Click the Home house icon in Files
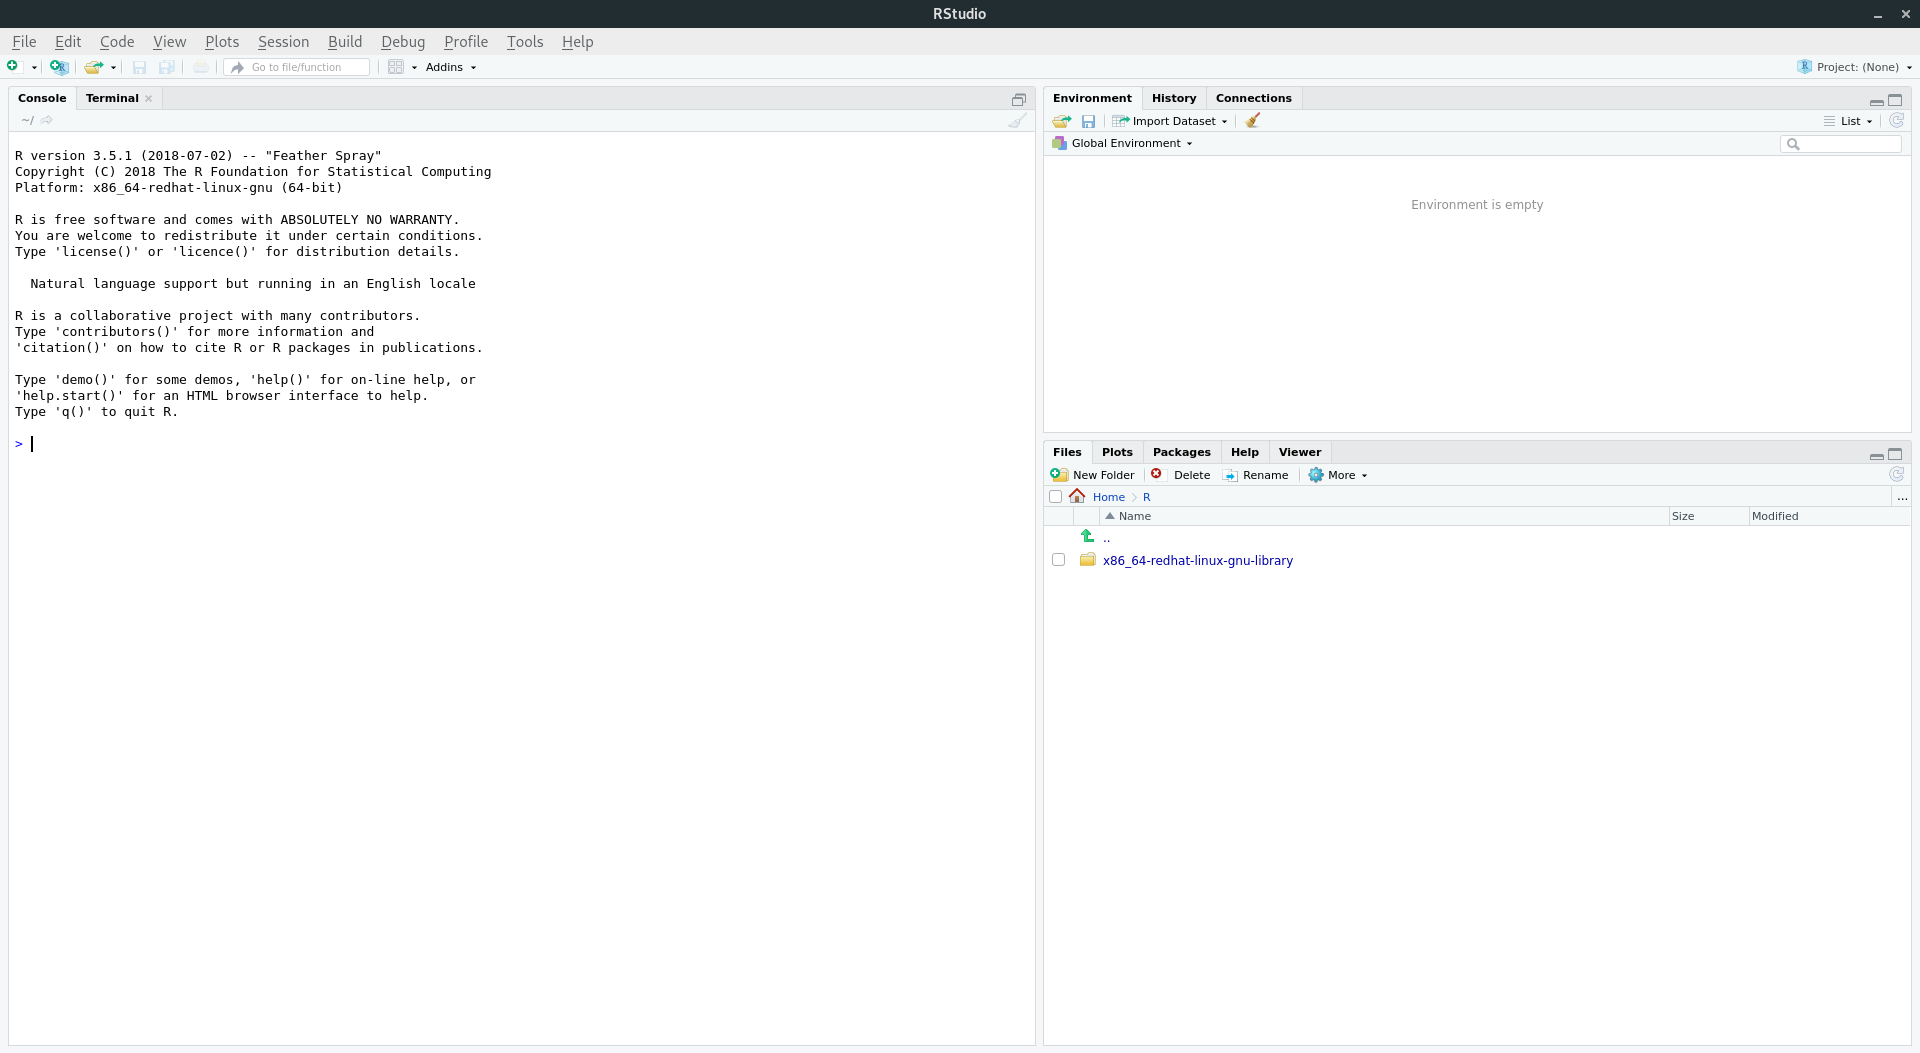The width and height of the screenshot is (1920, 1053). pyautogui.click(x=1077, y=496)
